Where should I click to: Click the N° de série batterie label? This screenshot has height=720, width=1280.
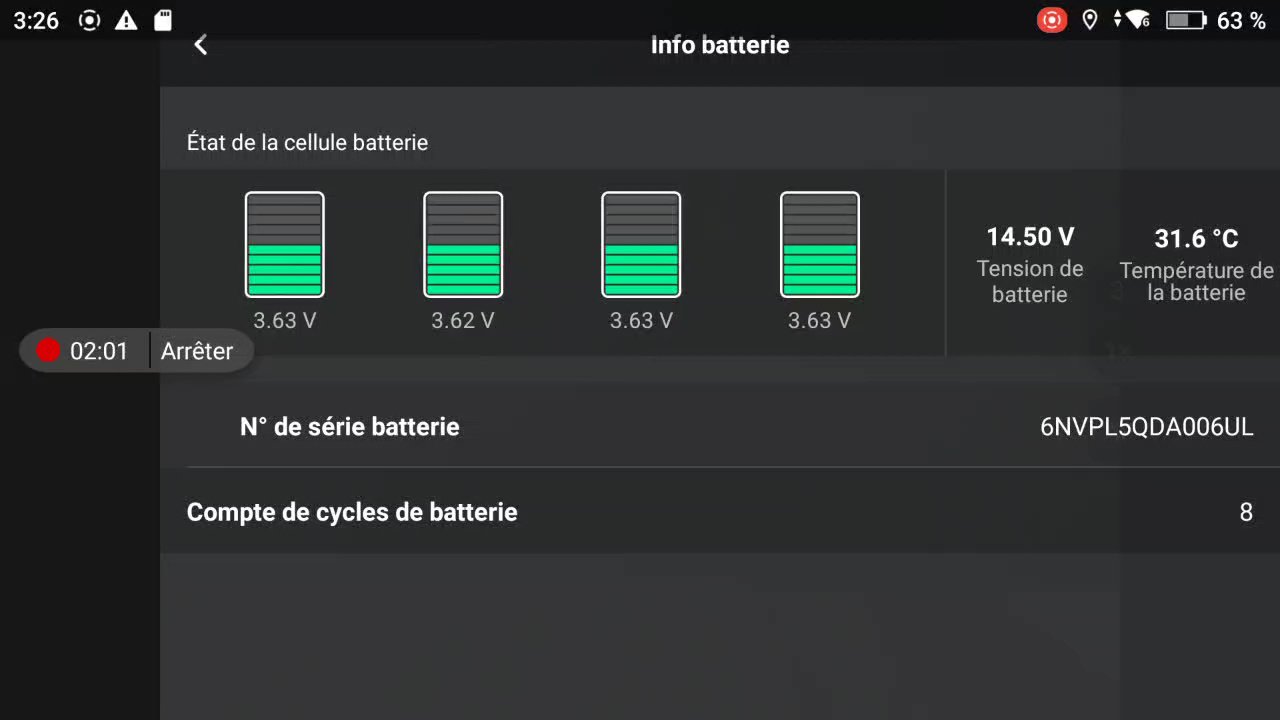coord(350,427)
